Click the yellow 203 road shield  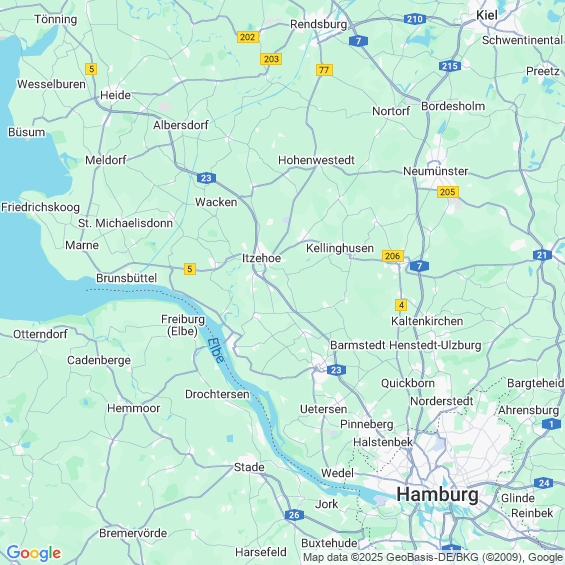(x=271, y=59)
